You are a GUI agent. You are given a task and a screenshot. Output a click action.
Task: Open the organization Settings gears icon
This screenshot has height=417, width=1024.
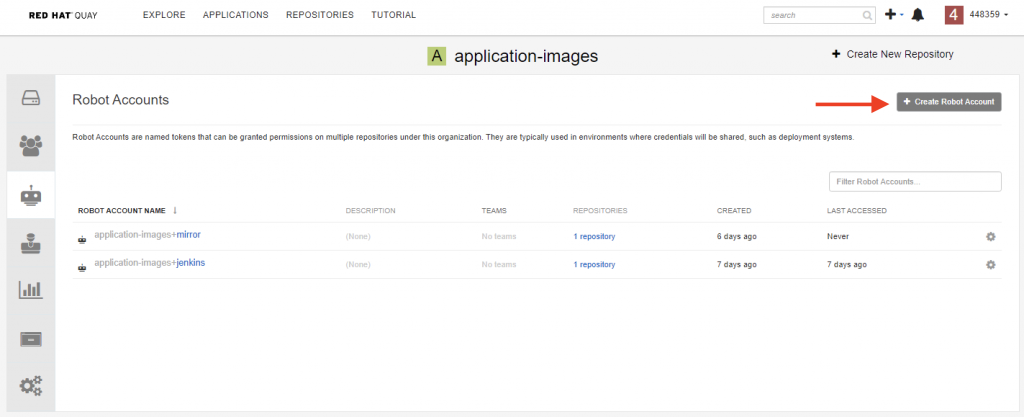[31, 386]
